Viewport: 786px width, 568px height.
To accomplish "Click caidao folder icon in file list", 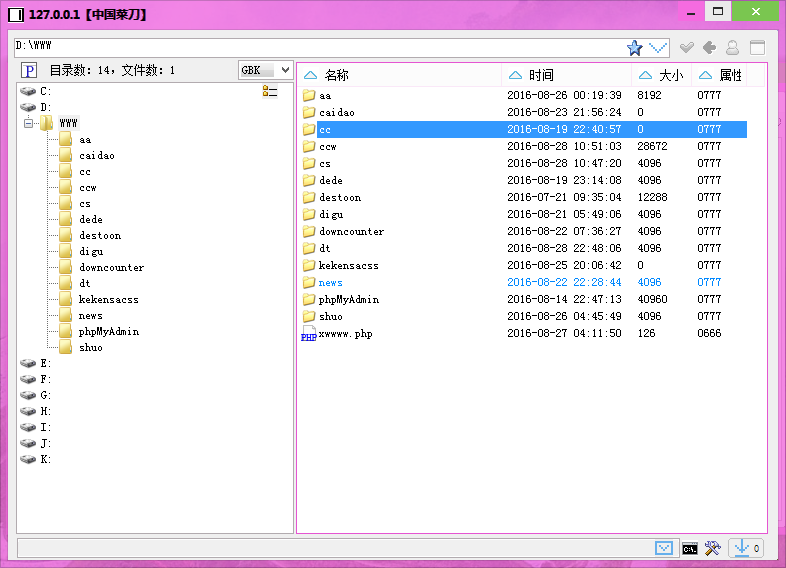I will click(309, 112).
